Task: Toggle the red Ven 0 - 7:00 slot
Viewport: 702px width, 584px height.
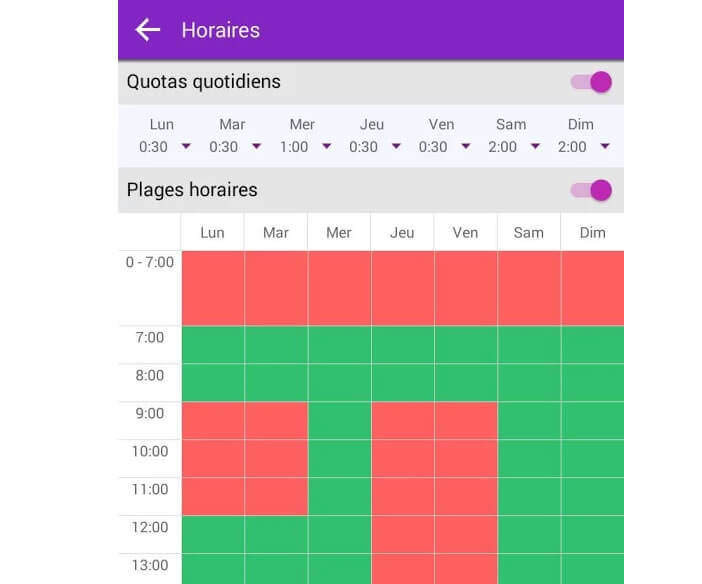Action: [x=465, y=288]
